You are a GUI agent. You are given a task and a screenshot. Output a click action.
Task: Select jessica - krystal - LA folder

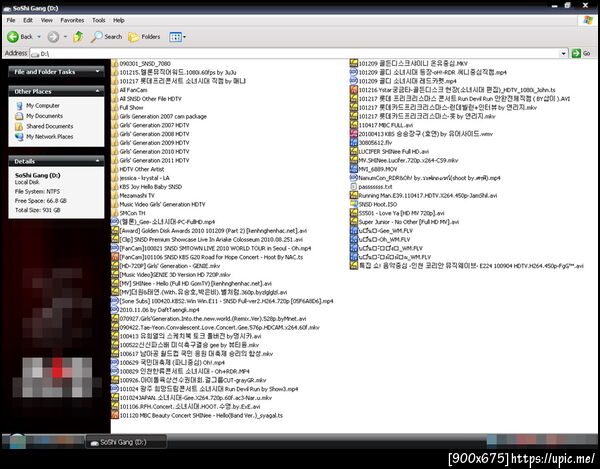point(140,178)
